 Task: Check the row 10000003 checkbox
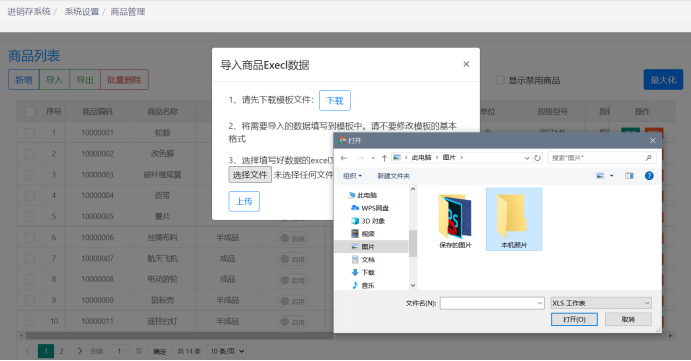tap(30, 175)
